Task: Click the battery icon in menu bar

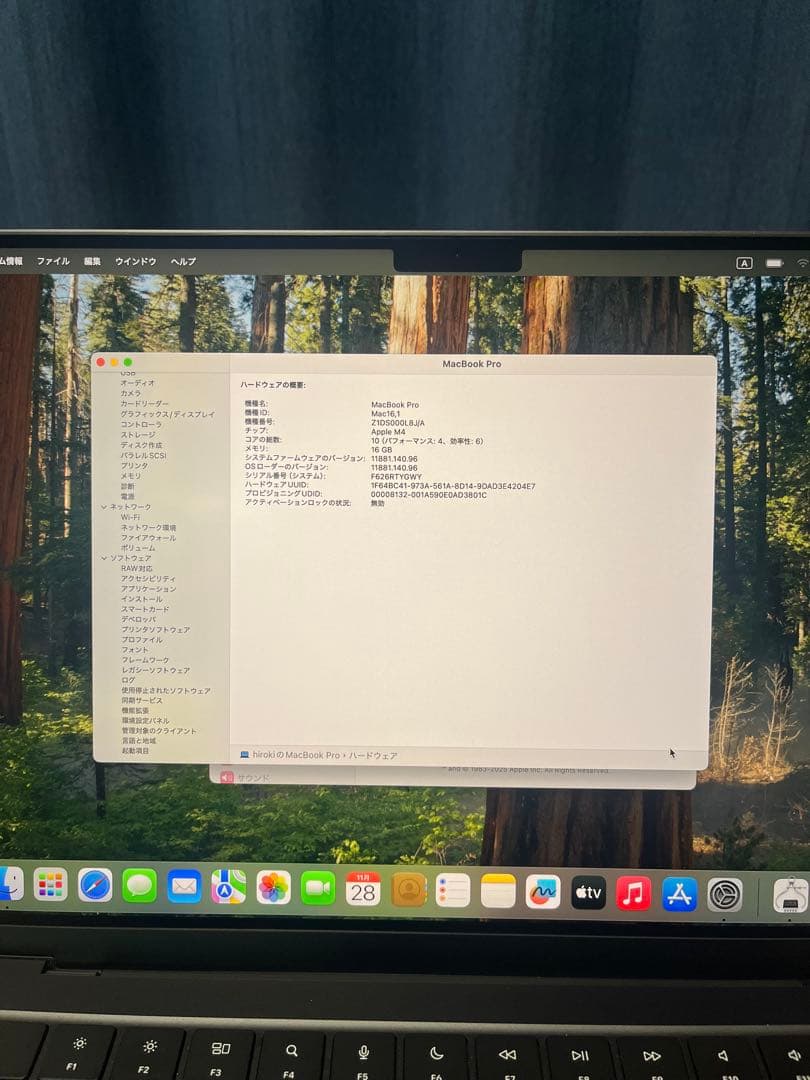Action: (774, 263)
